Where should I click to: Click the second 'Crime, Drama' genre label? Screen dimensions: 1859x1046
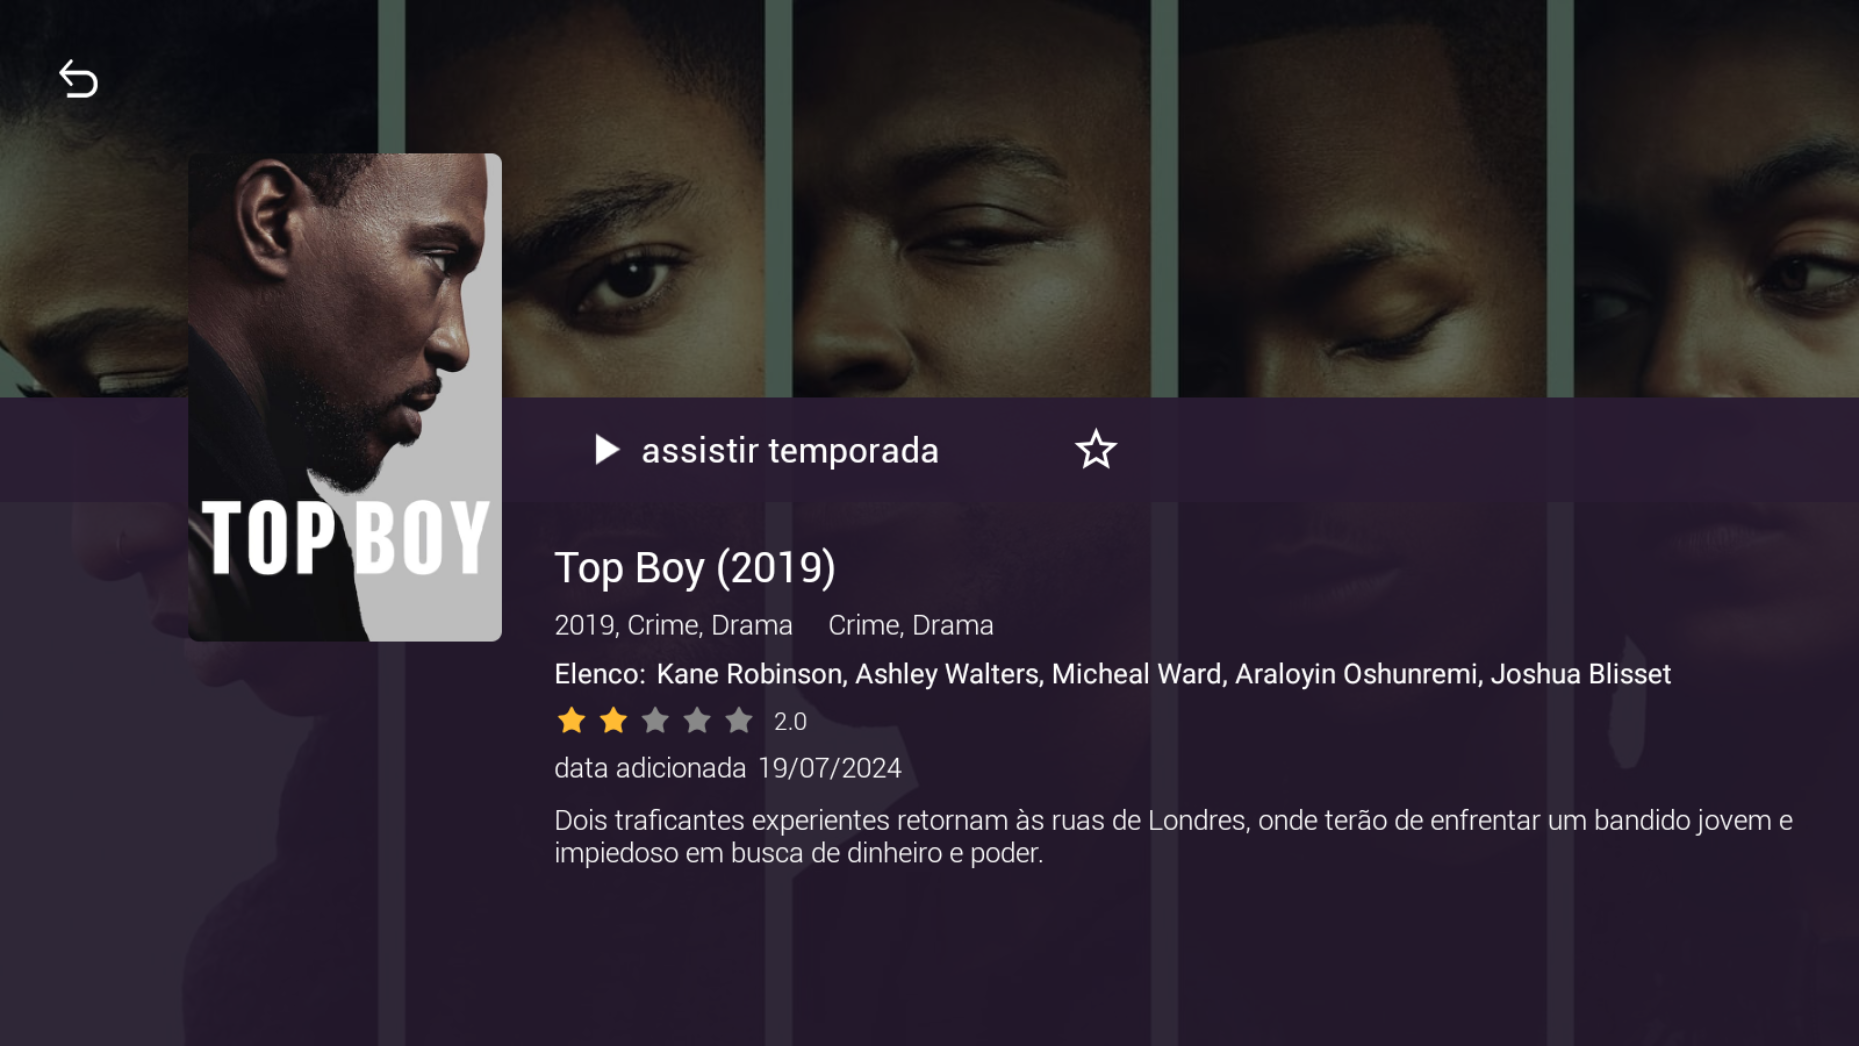911,625
